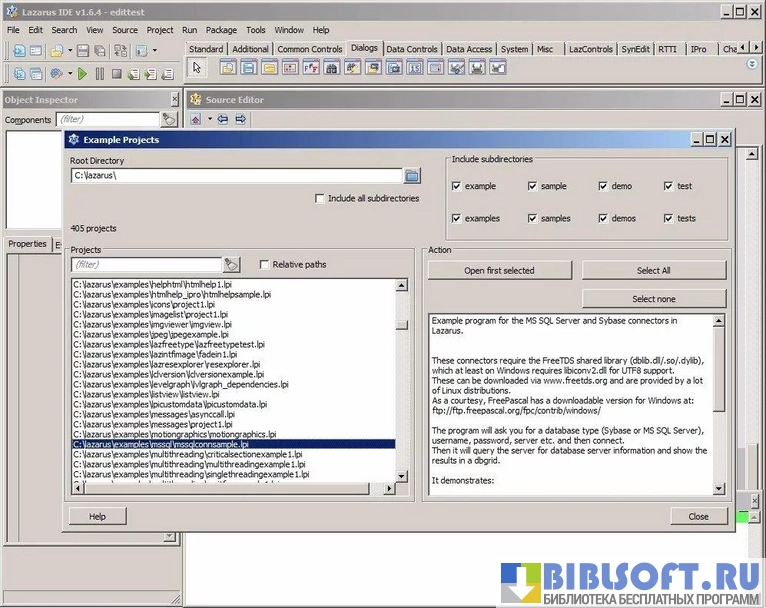Click the Pause button in toolbar

(100, 73)
